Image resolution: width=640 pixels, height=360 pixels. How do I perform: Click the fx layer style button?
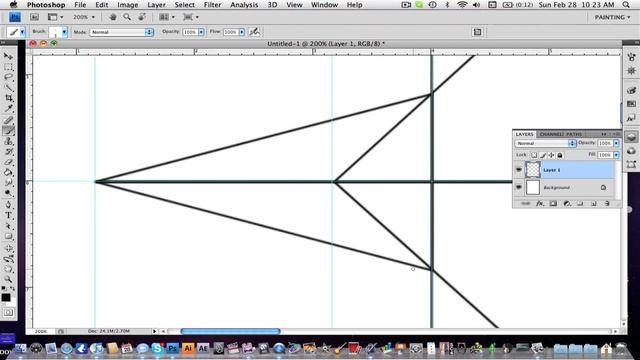(x=540, y=203)
